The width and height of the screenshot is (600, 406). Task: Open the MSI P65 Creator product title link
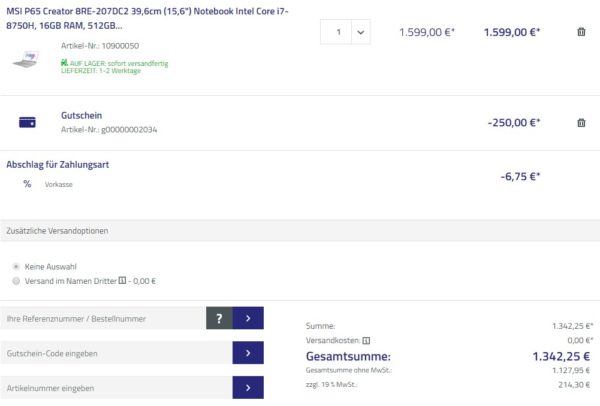click(x=147, y=15)
